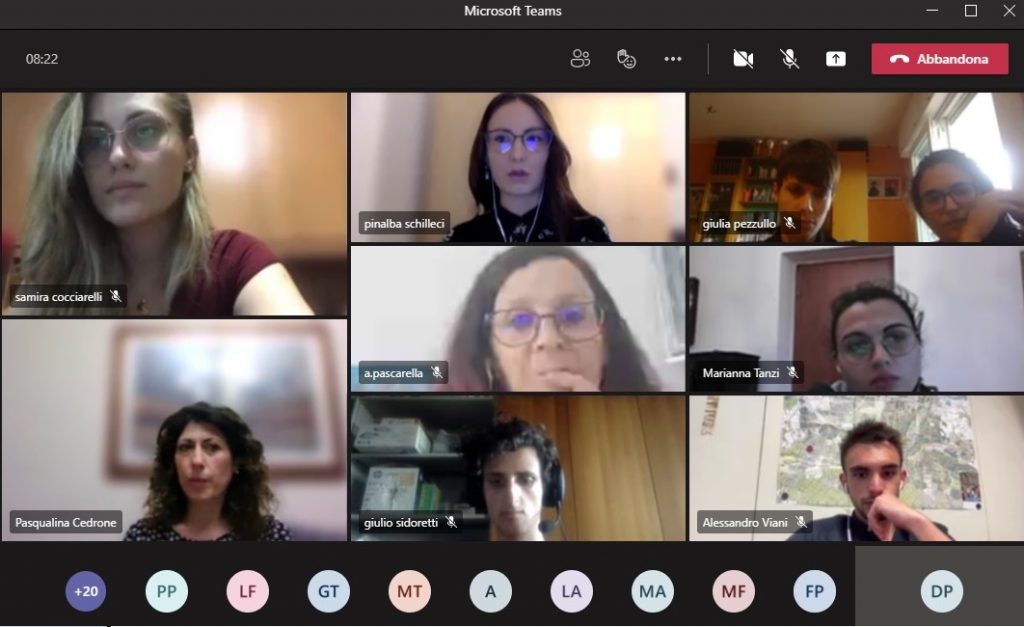Image resolution: width=1024 pixels, height=627 pixels.
Task: Select giulio sidoretti's video tile
Action: 518,468
